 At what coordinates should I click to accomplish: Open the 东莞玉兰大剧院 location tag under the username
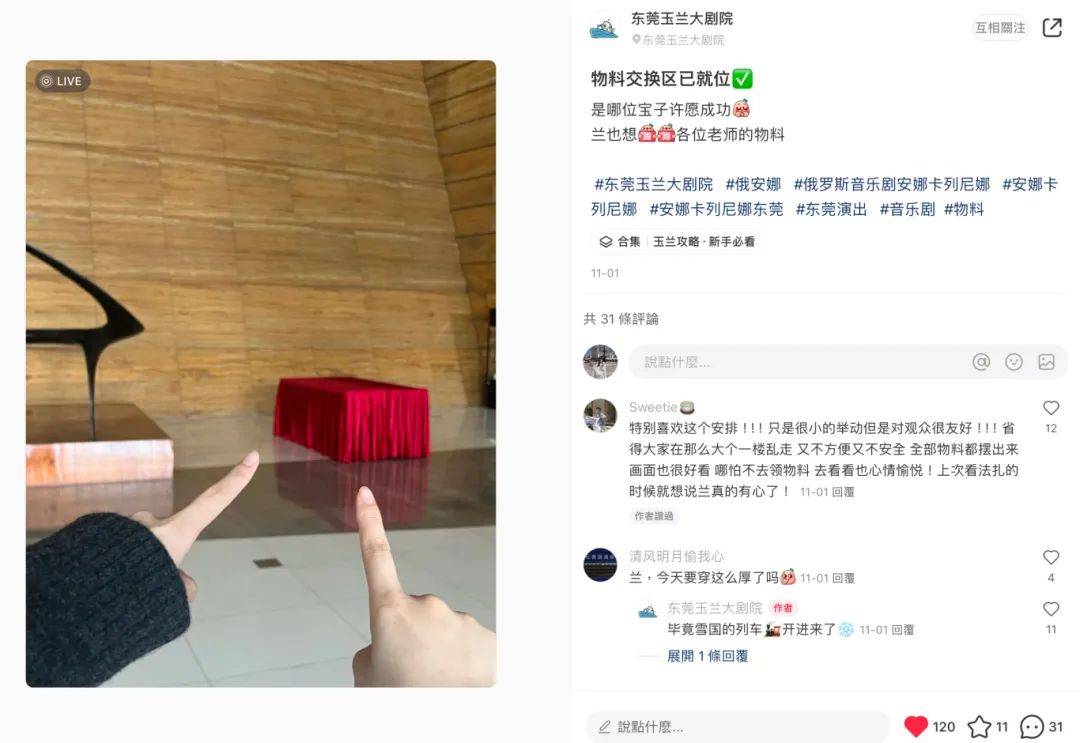pos(678,40)
